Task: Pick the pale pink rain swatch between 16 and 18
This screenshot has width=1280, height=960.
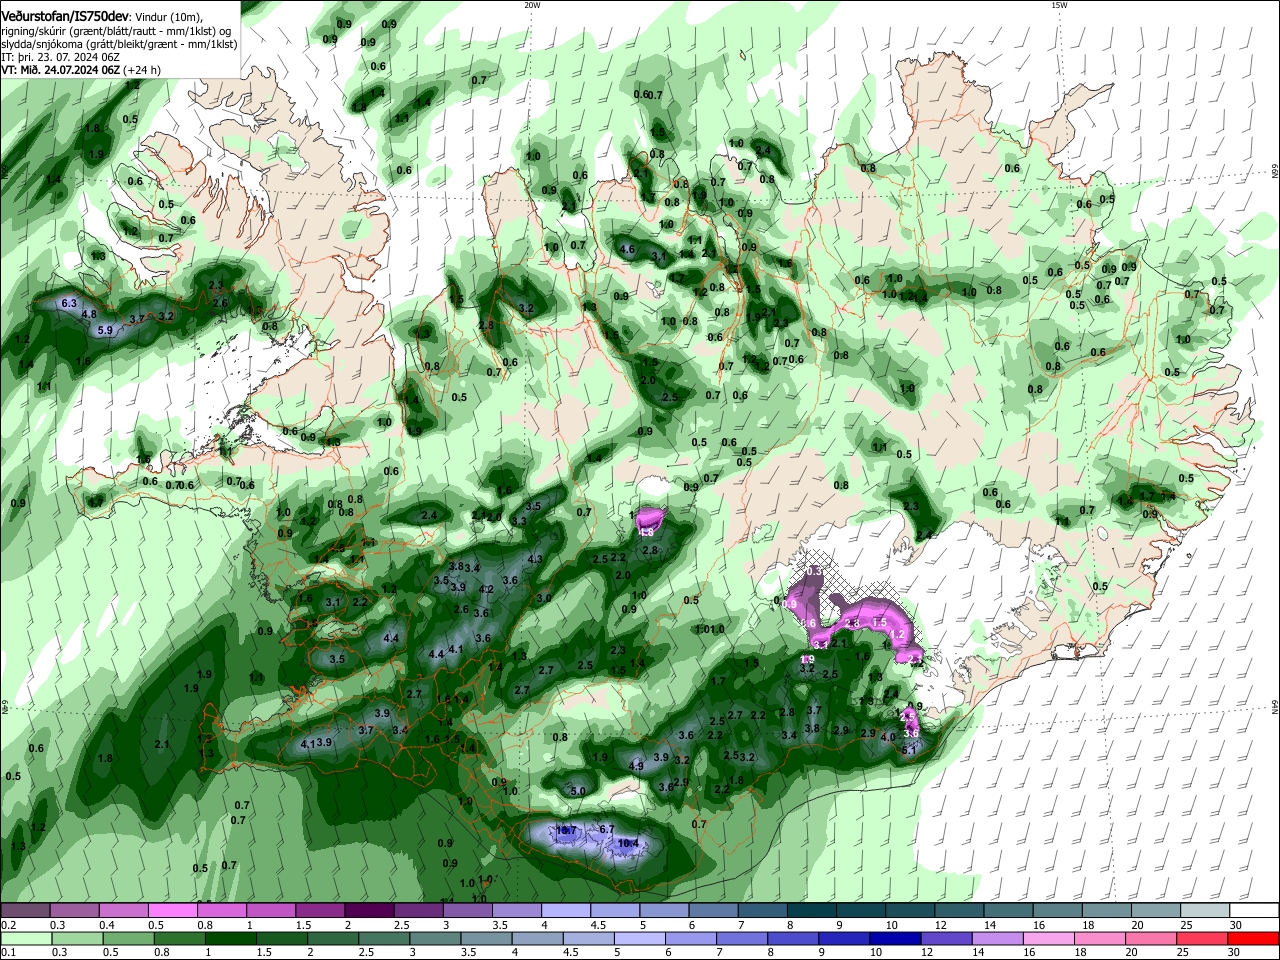Action: click(1048, 938)
